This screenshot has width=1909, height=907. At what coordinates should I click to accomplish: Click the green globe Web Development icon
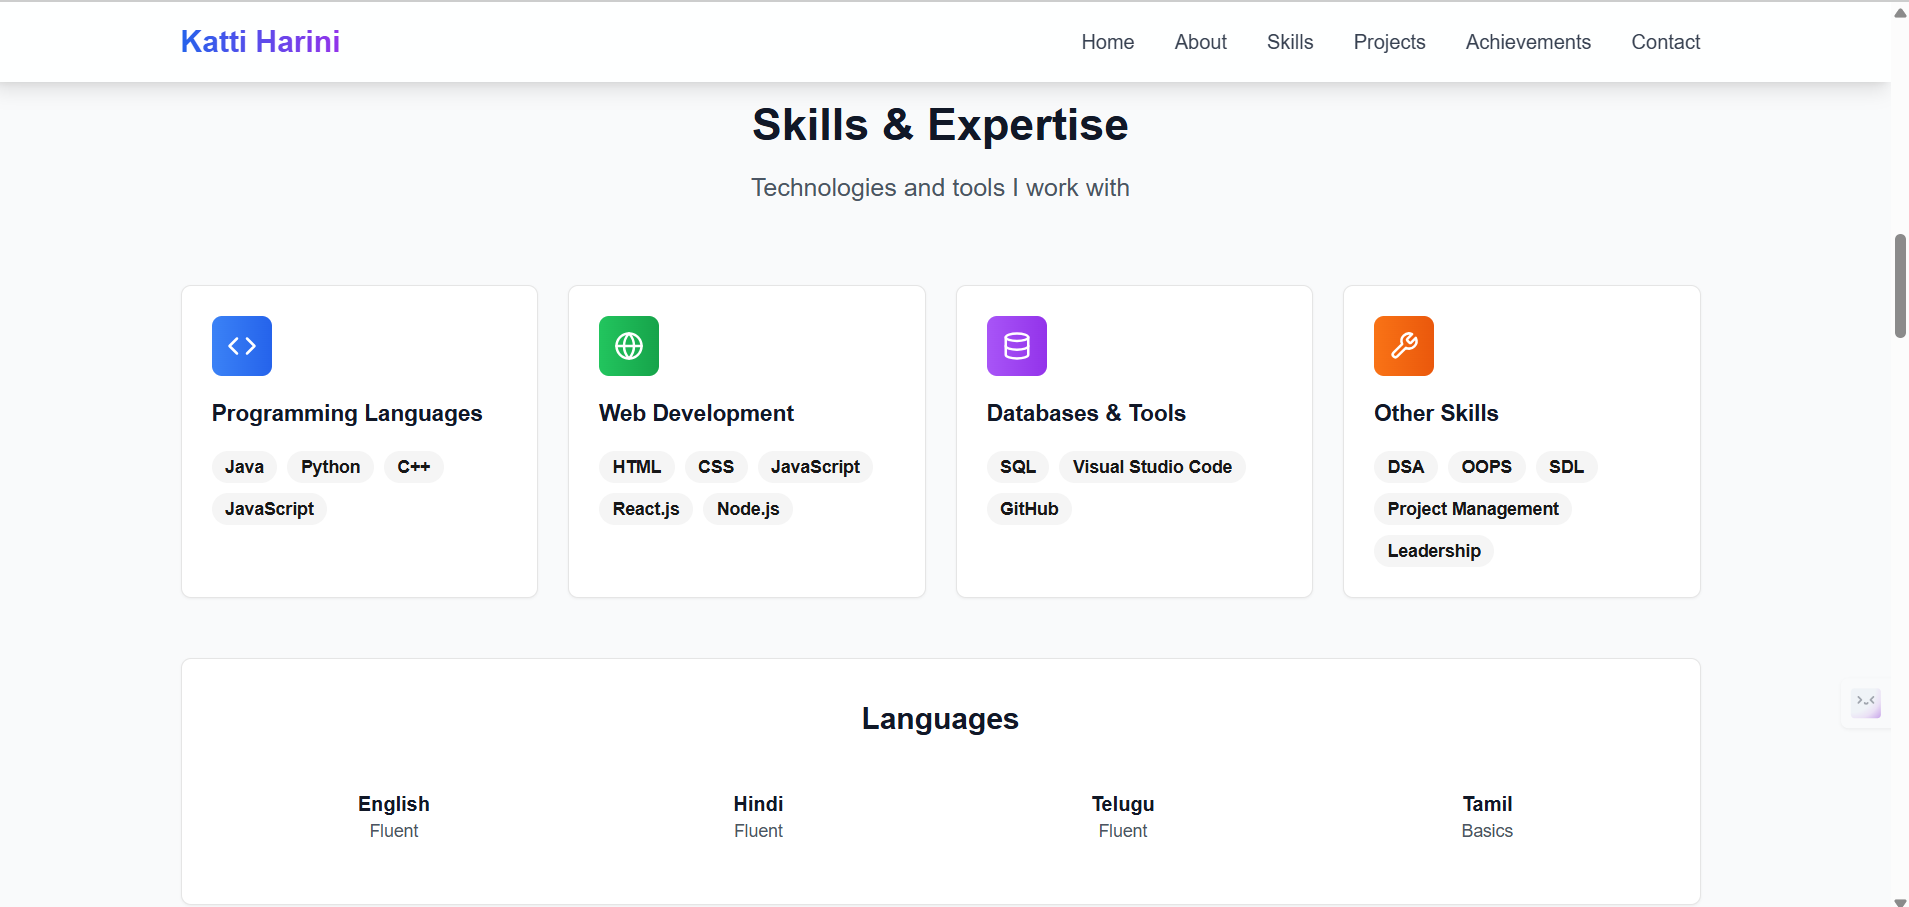[x=629, y=346]
